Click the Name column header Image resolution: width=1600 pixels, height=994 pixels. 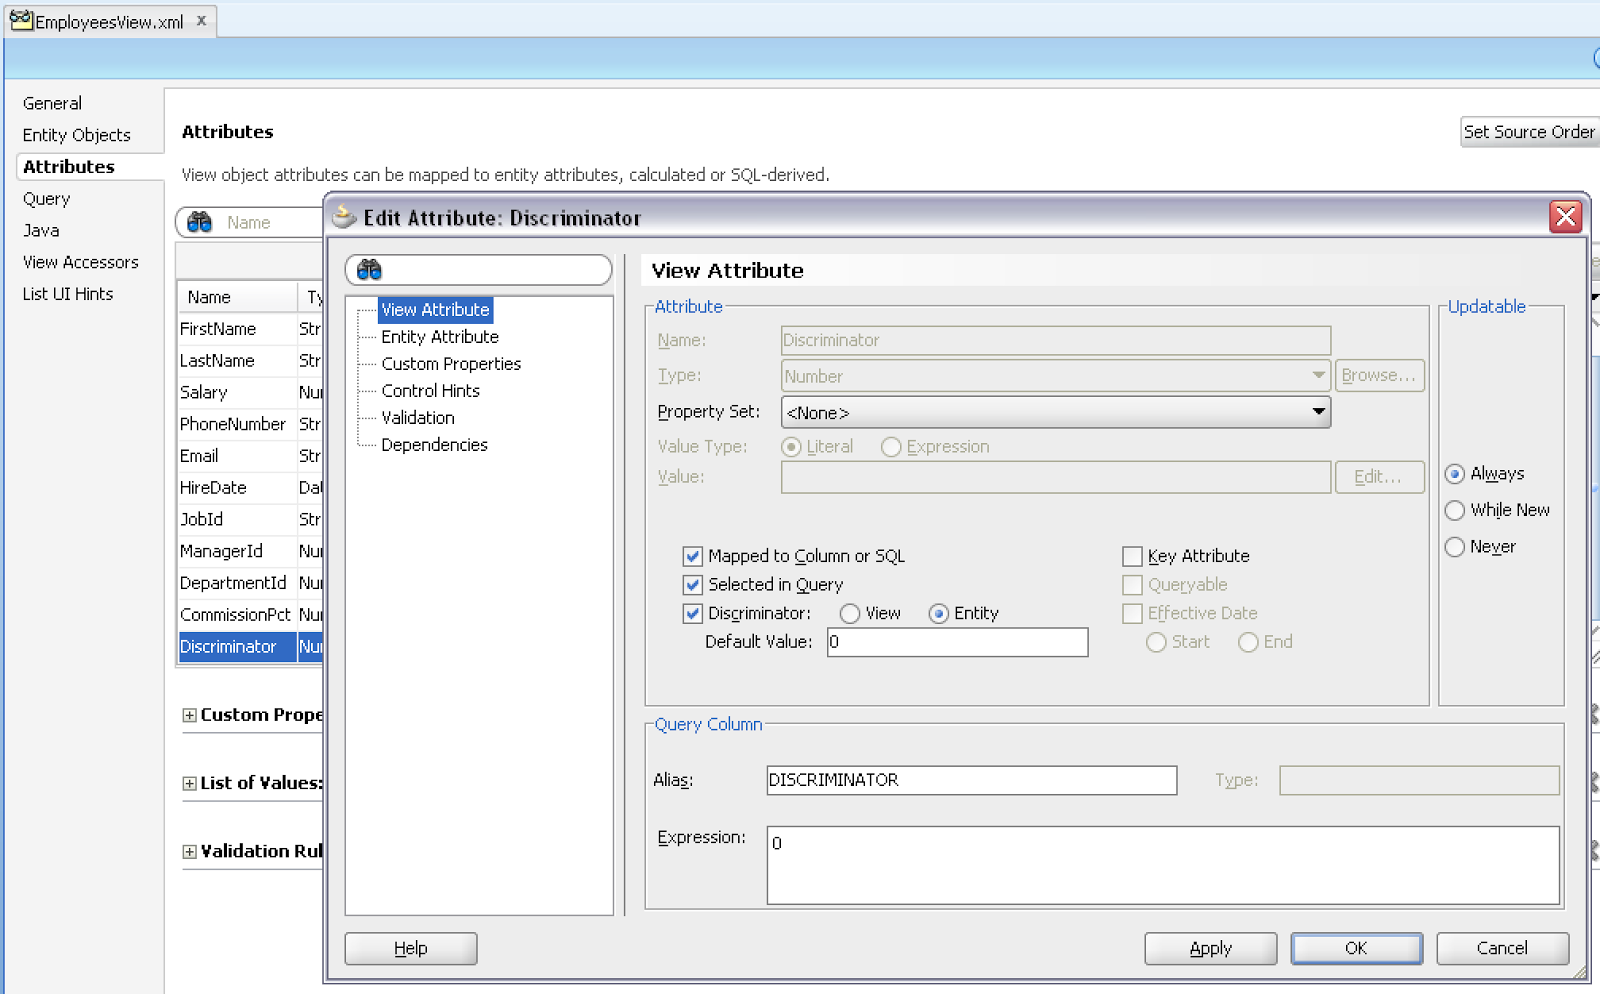coord(238,297)
